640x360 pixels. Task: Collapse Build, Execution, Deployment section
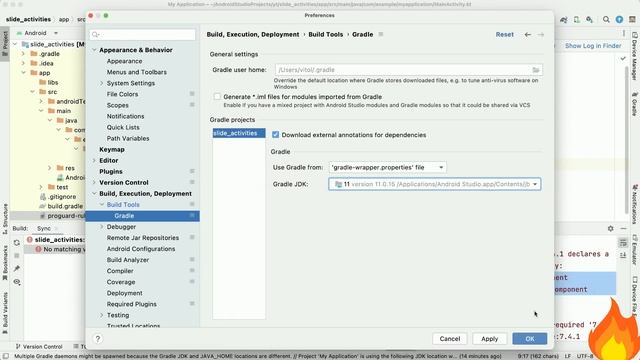pyautogui.click(x=94, y=193)
